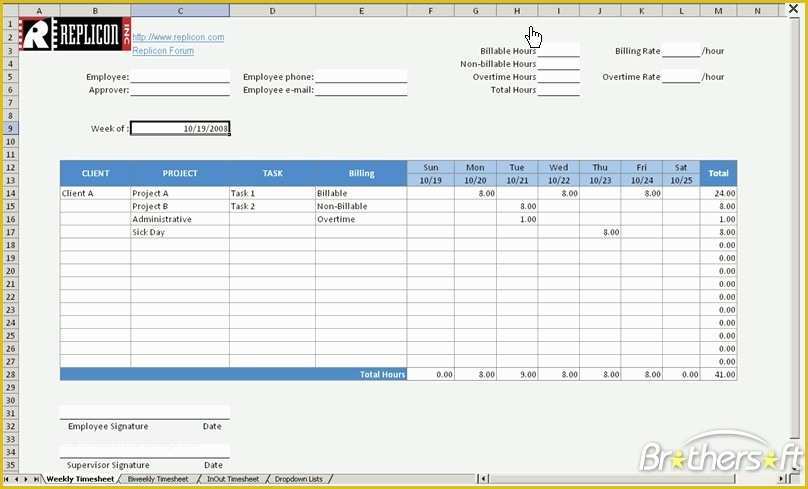Click the PROJECT column header cell

180,174
